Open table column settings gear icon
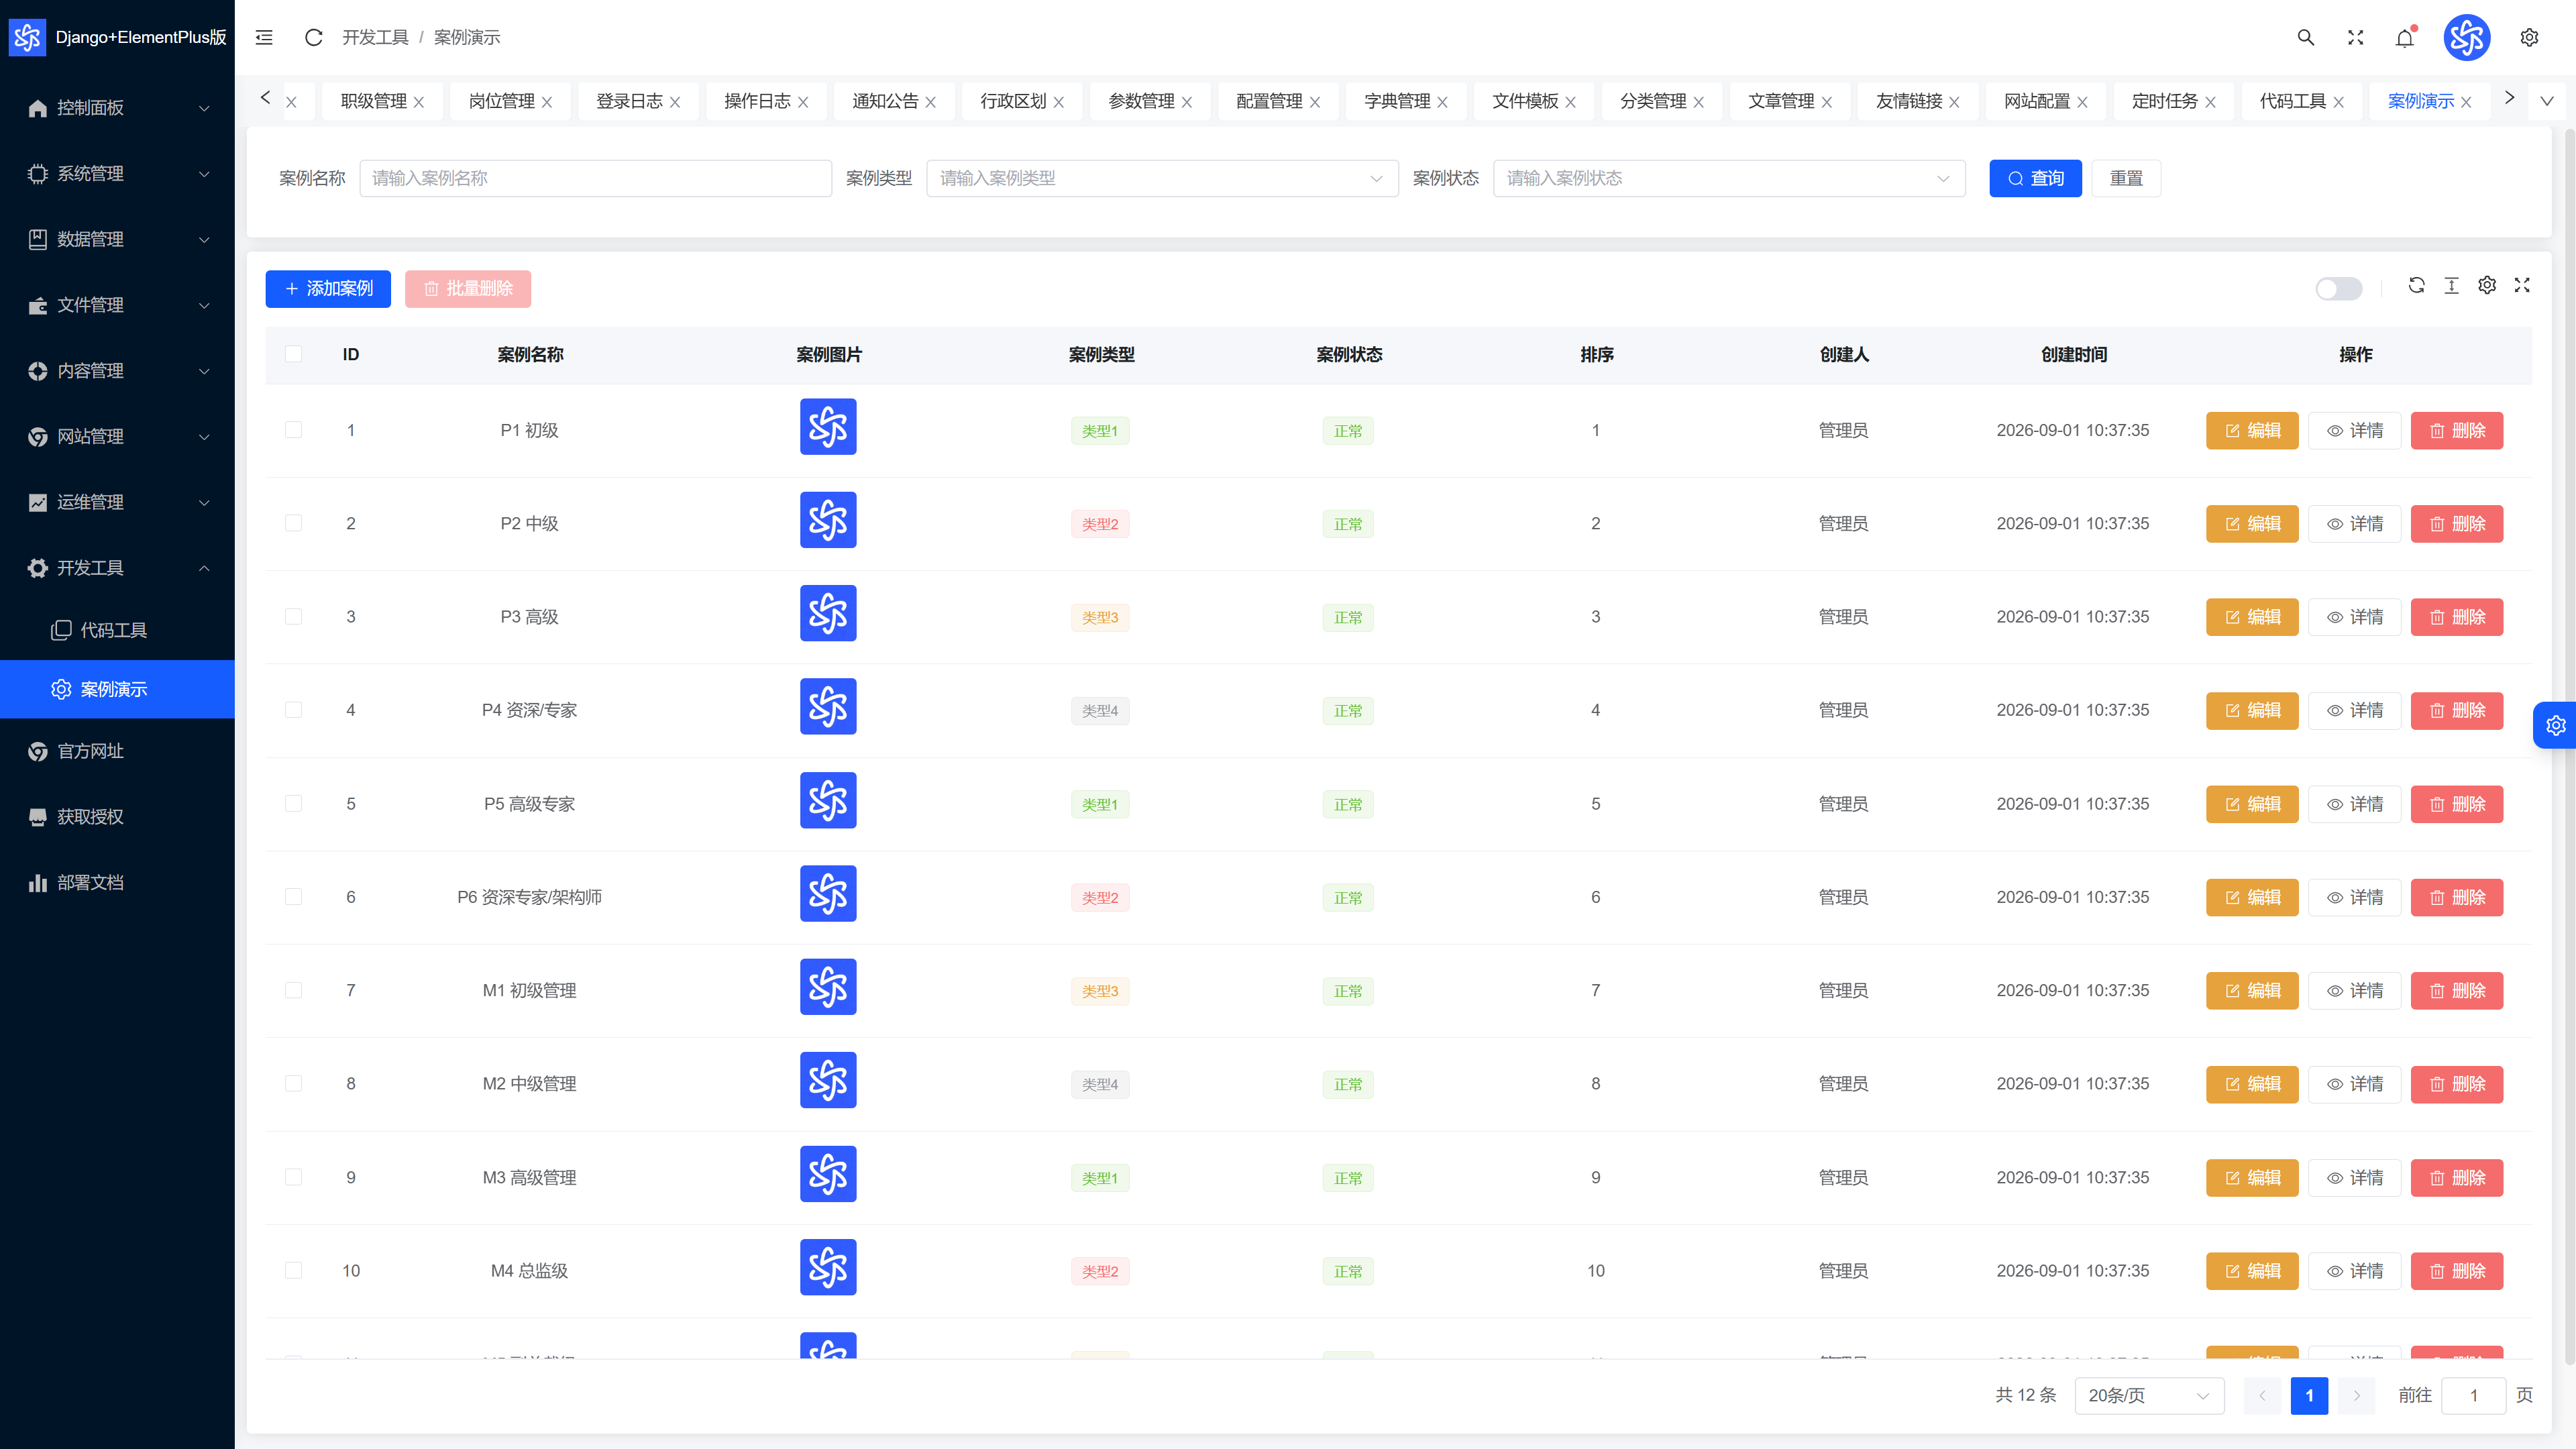 (2487, 286)
